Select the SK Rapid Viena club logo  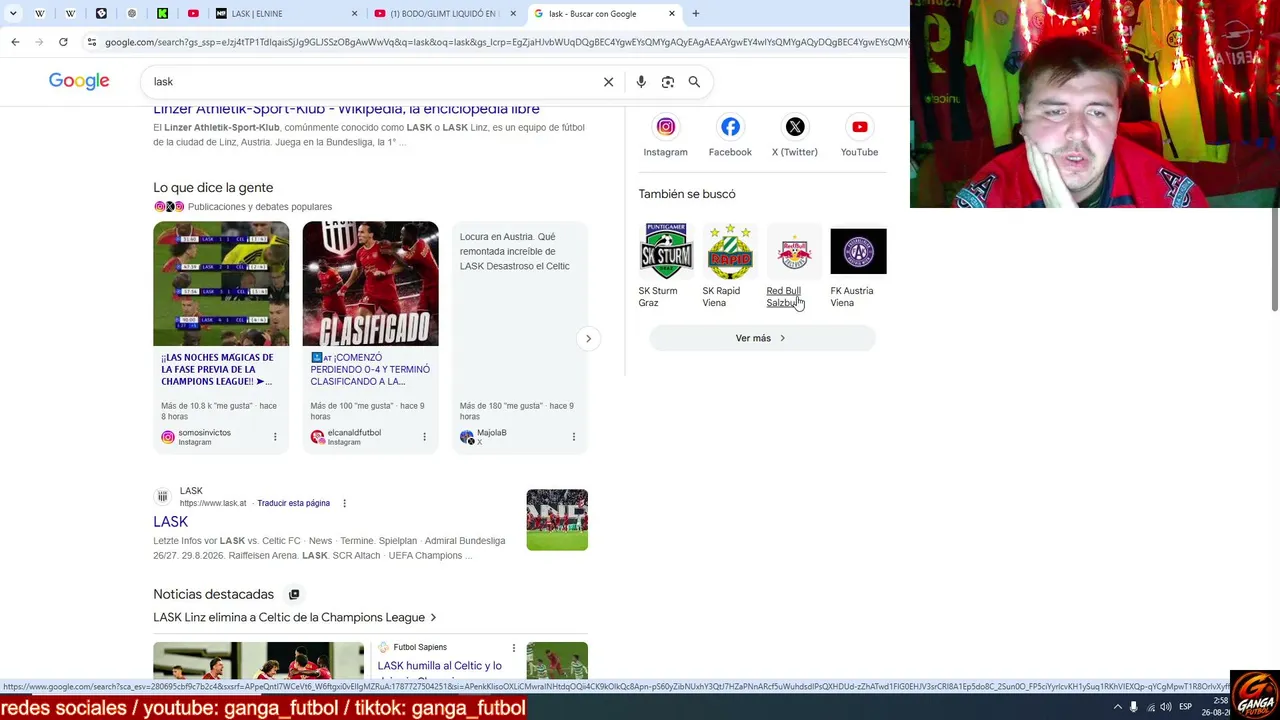[730, 250]
